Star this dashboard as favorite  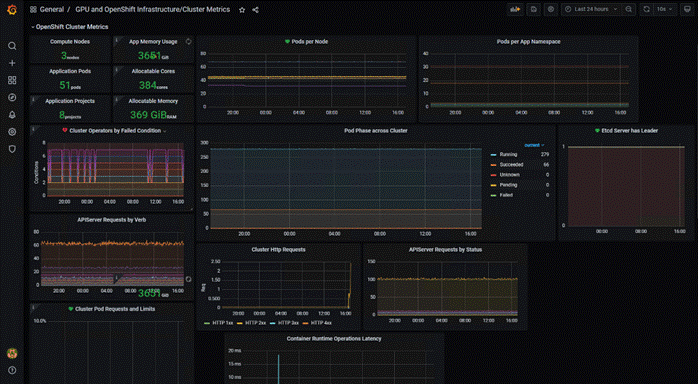242,10
